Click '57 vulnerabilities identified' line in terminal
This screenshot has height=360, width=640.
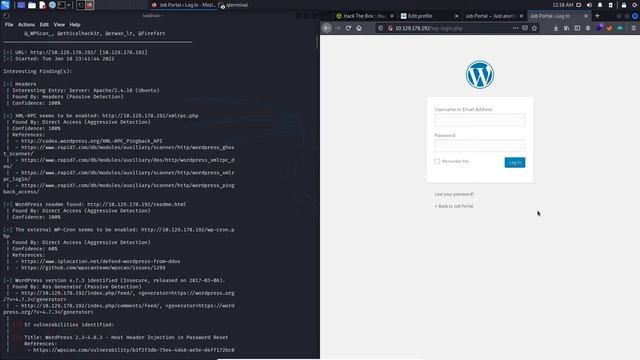[69, 325]
